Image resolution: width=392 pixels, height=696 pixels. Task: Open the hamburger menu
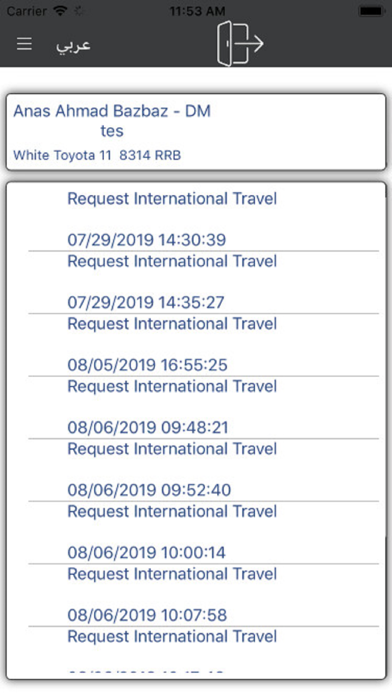click(24, 44)
